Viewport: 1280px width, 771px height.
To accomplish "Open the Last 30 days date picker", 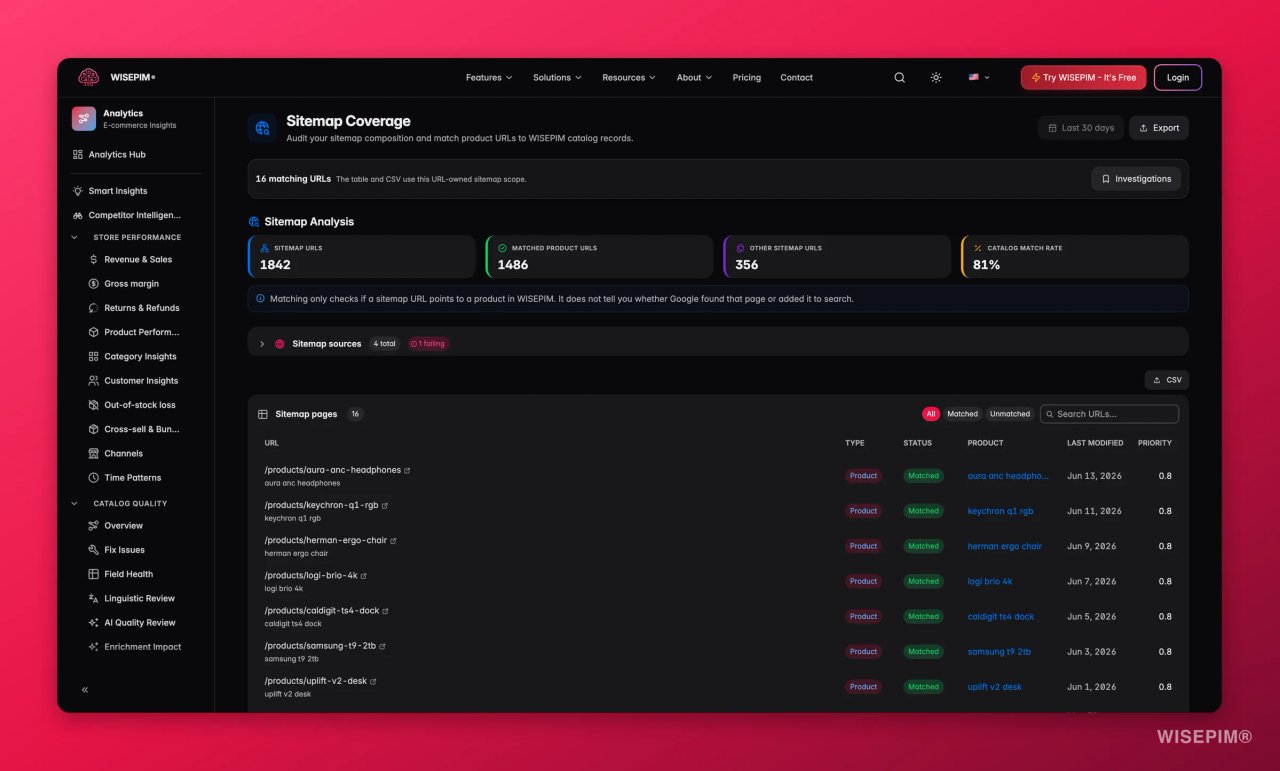I will click(1081, 128).
